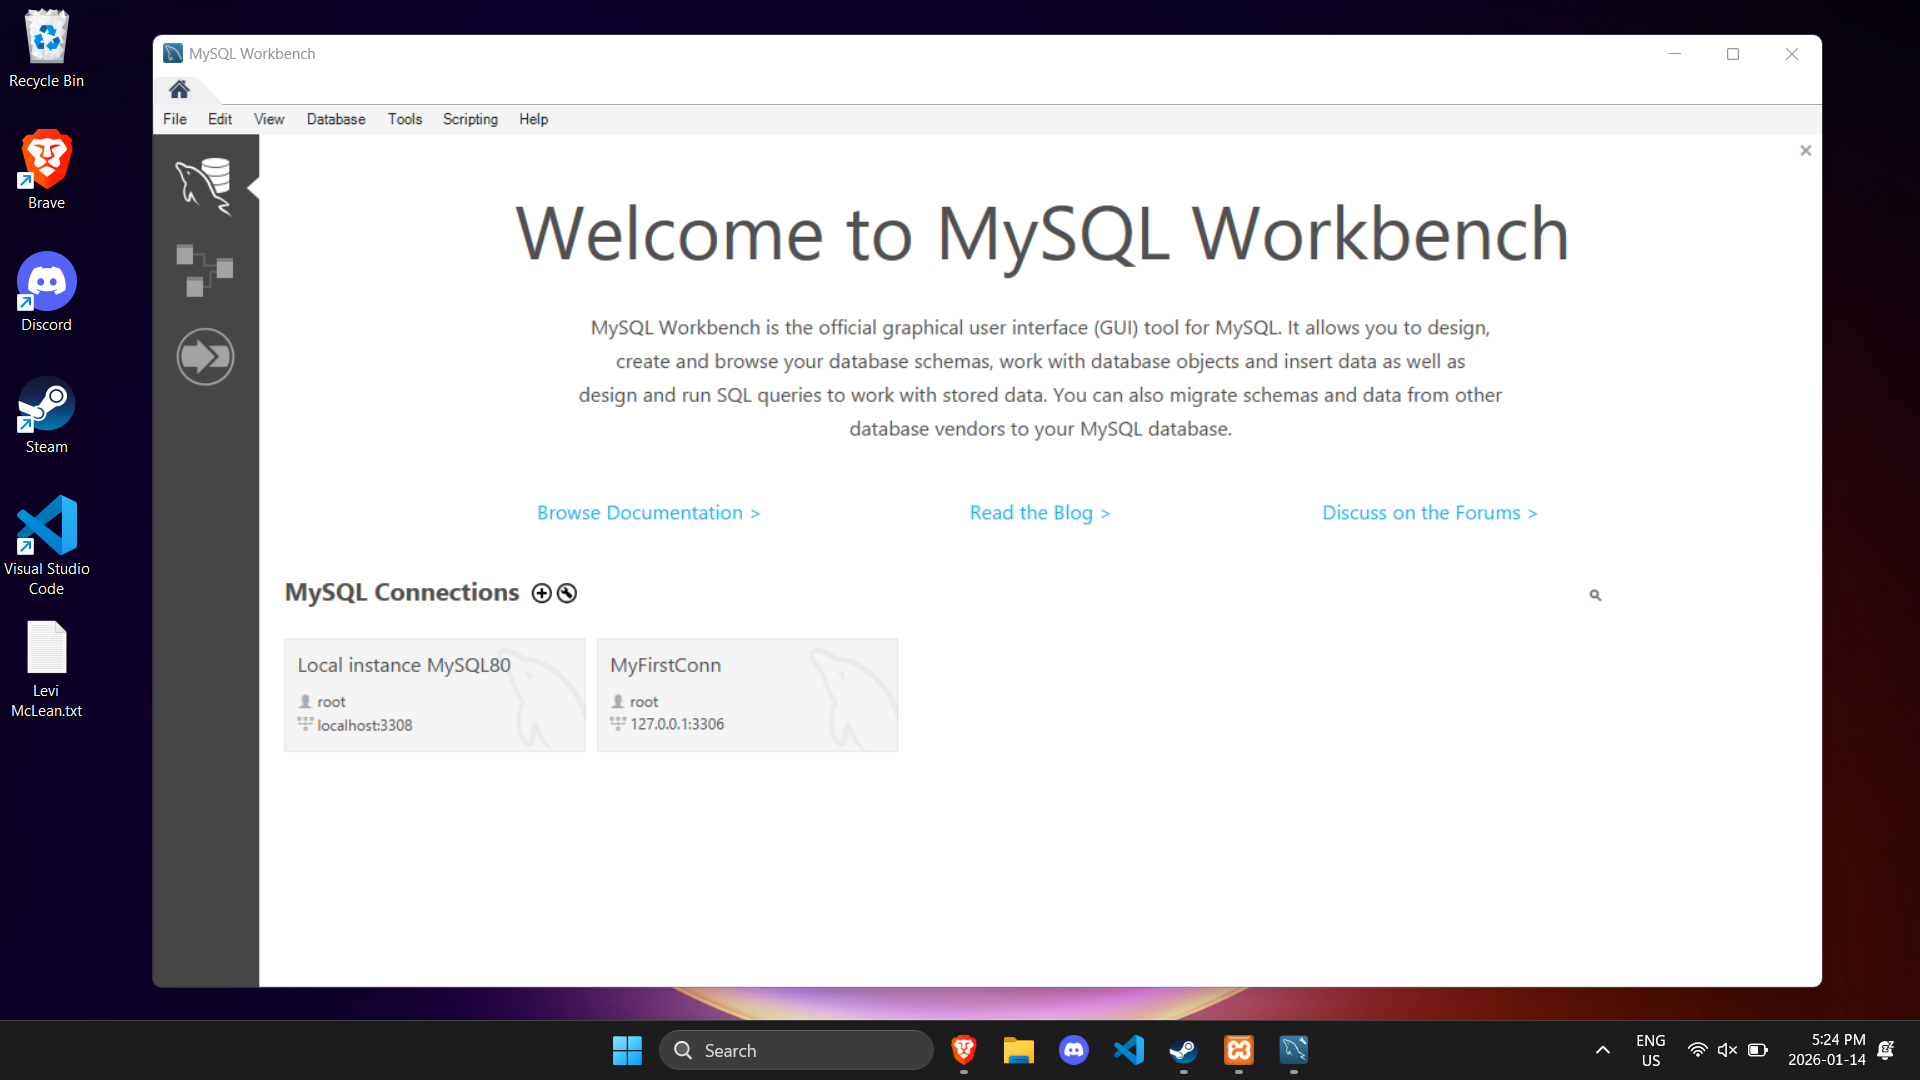
Task: Open the File menu
Action: (175, 119)
